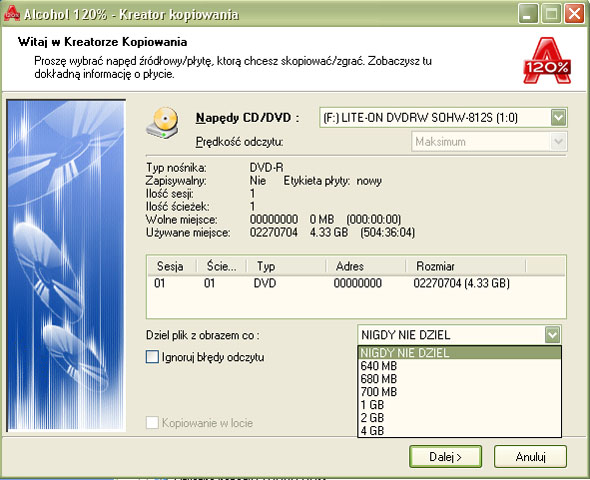Close the Kreator kopiowania window
Image resolution: width=590 pixels, height=480 pixels.
pos(574,14)
